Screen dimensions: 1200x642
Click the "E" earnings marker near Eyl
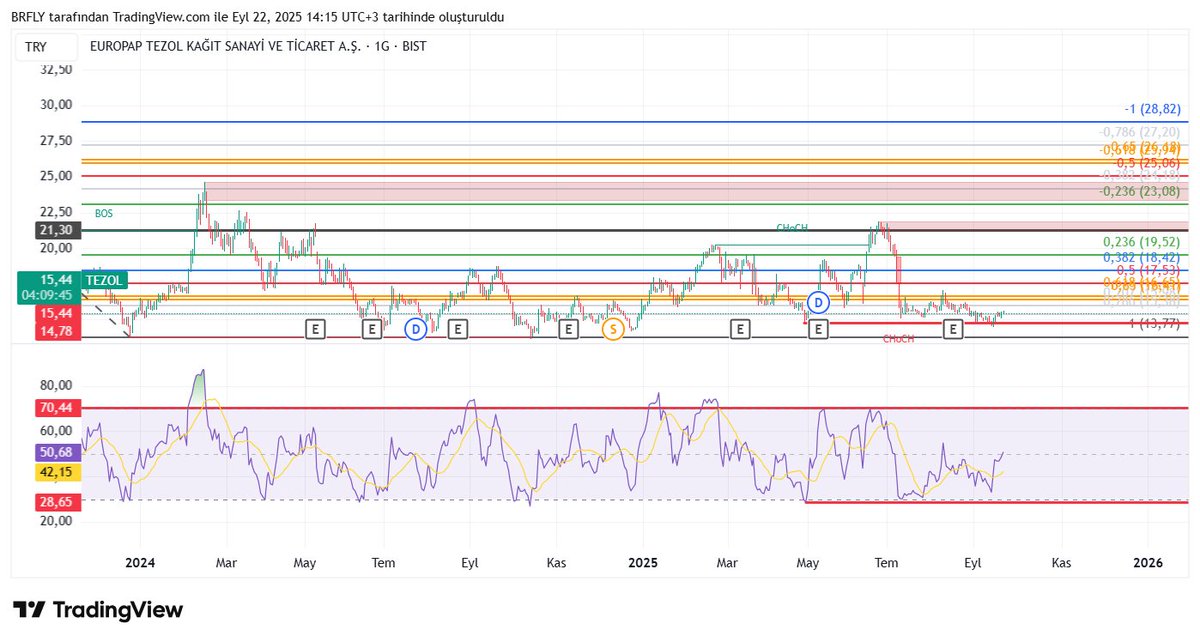[x=953, y=328]
